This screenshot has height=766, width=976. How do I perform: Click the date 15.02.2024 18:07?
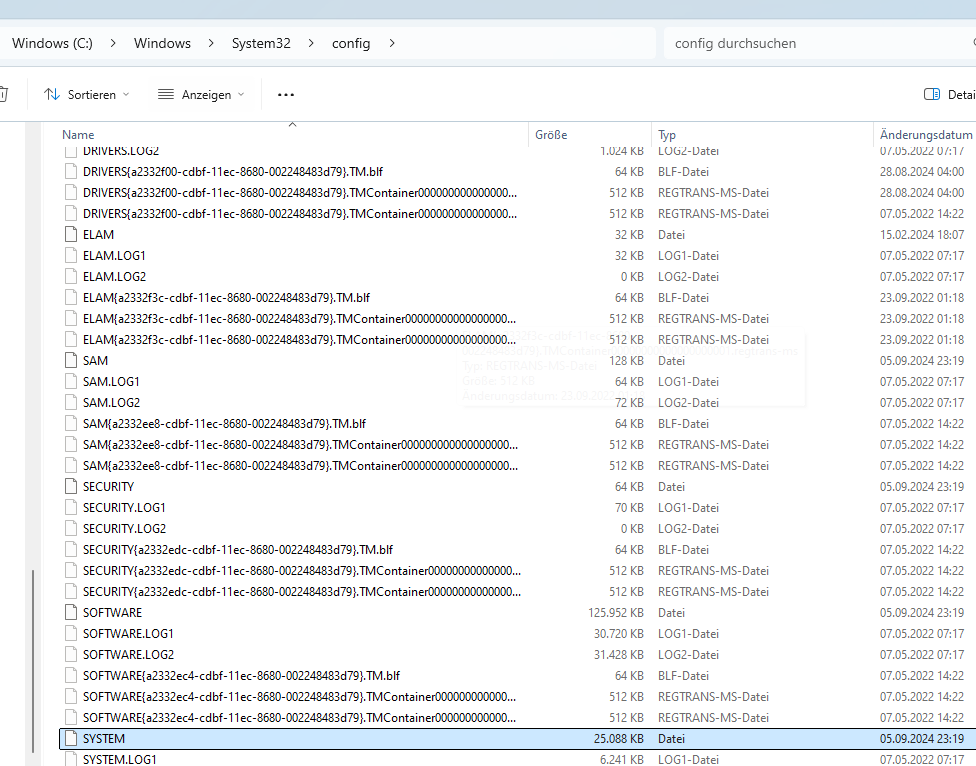(x=922, y=235)
